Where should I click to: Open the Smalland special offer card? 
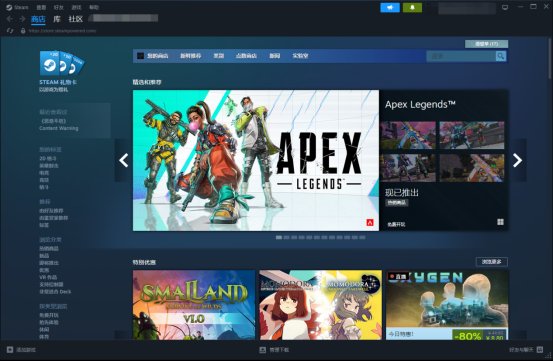194,305
